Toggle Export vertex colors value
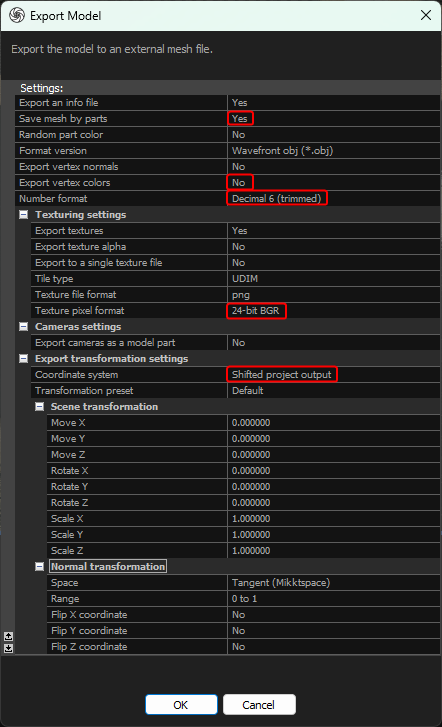 click(333, 183)
